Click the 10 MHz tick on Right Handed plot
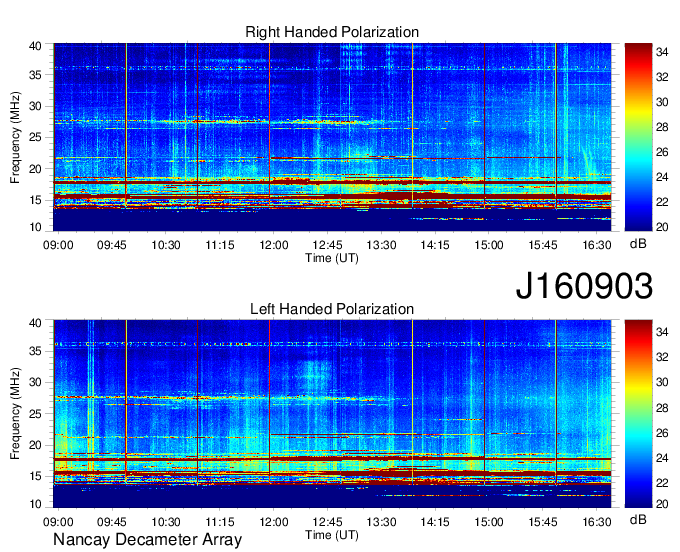The width and height of the screenshot is (680, 552). tap(36, 227)
